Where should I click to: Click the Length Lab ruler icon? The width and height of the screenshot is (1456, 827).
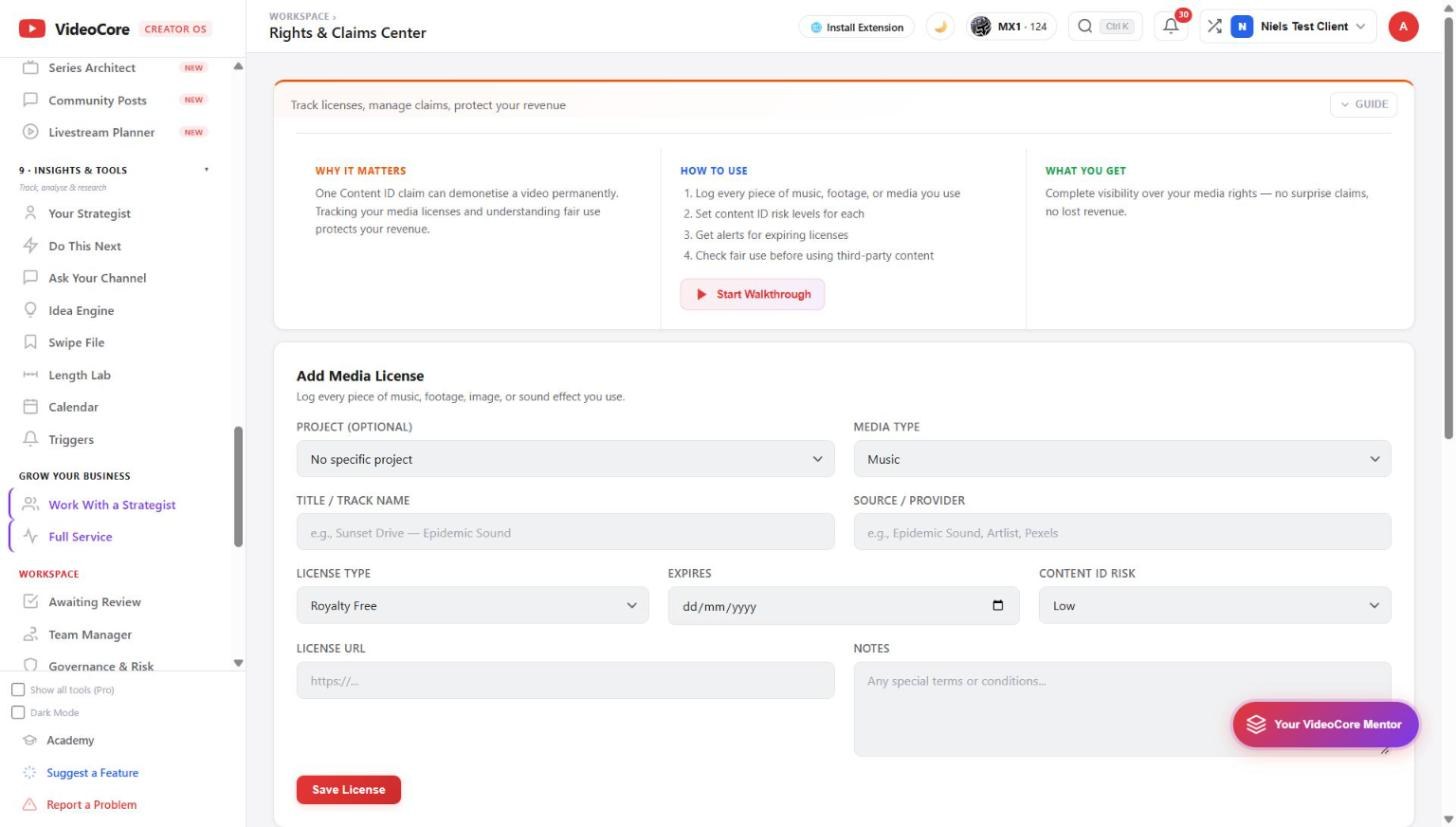point(30,375)
